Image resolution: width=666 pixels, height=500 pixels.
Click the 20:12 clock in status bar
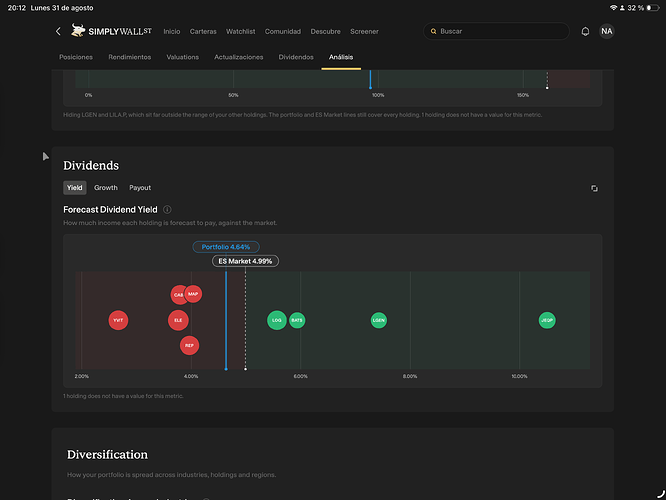coord(17,8)
